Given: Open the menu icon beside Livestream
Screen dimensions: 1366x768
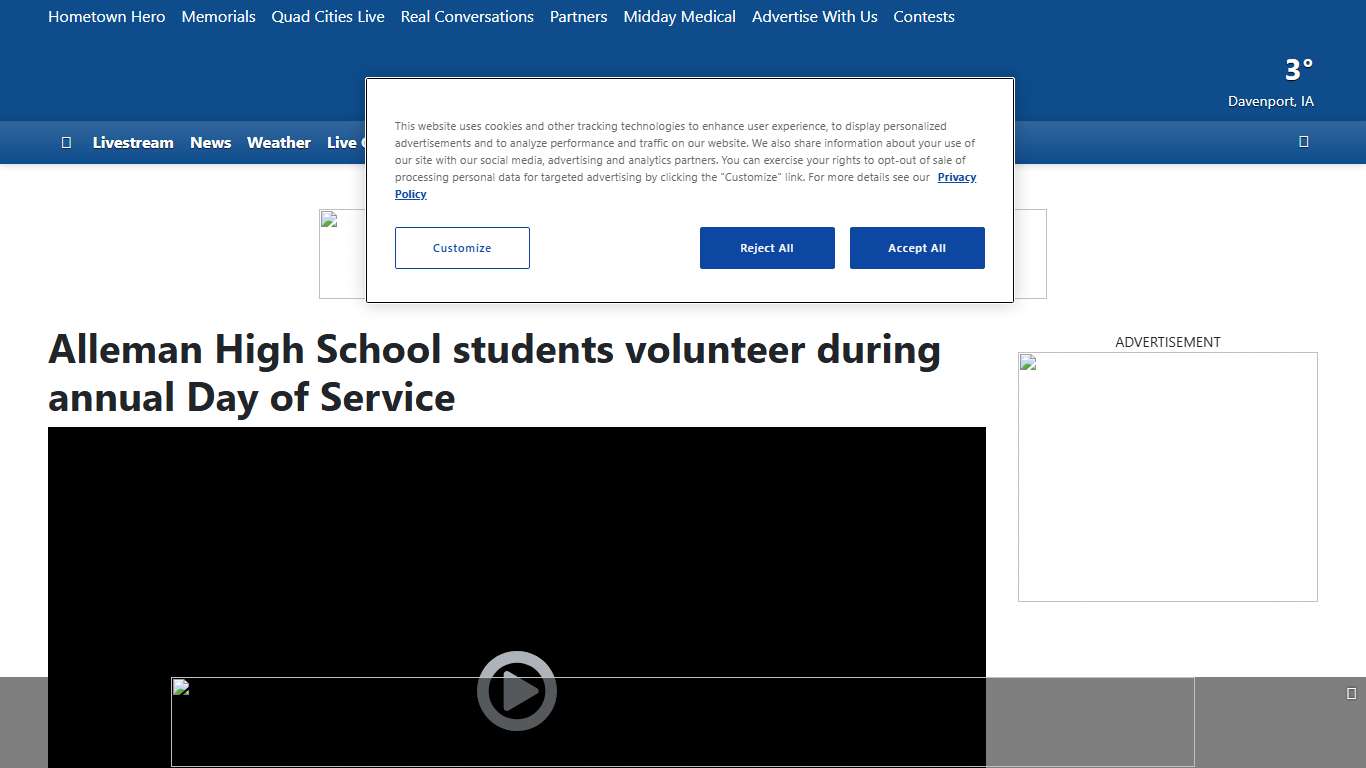Looking at the screenshot, I should [66, 143].
